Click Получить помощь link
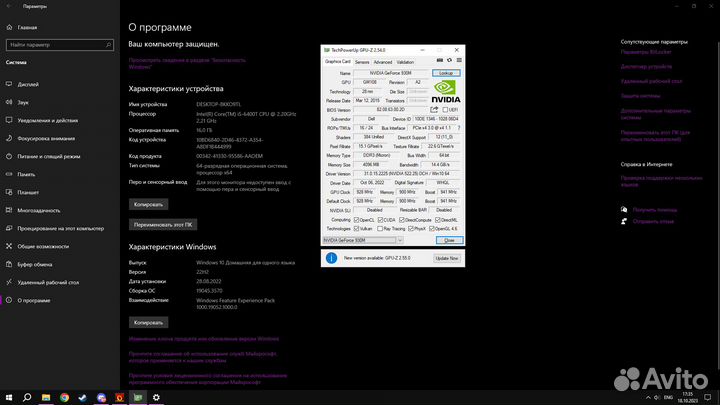 (x=655, y=210)
